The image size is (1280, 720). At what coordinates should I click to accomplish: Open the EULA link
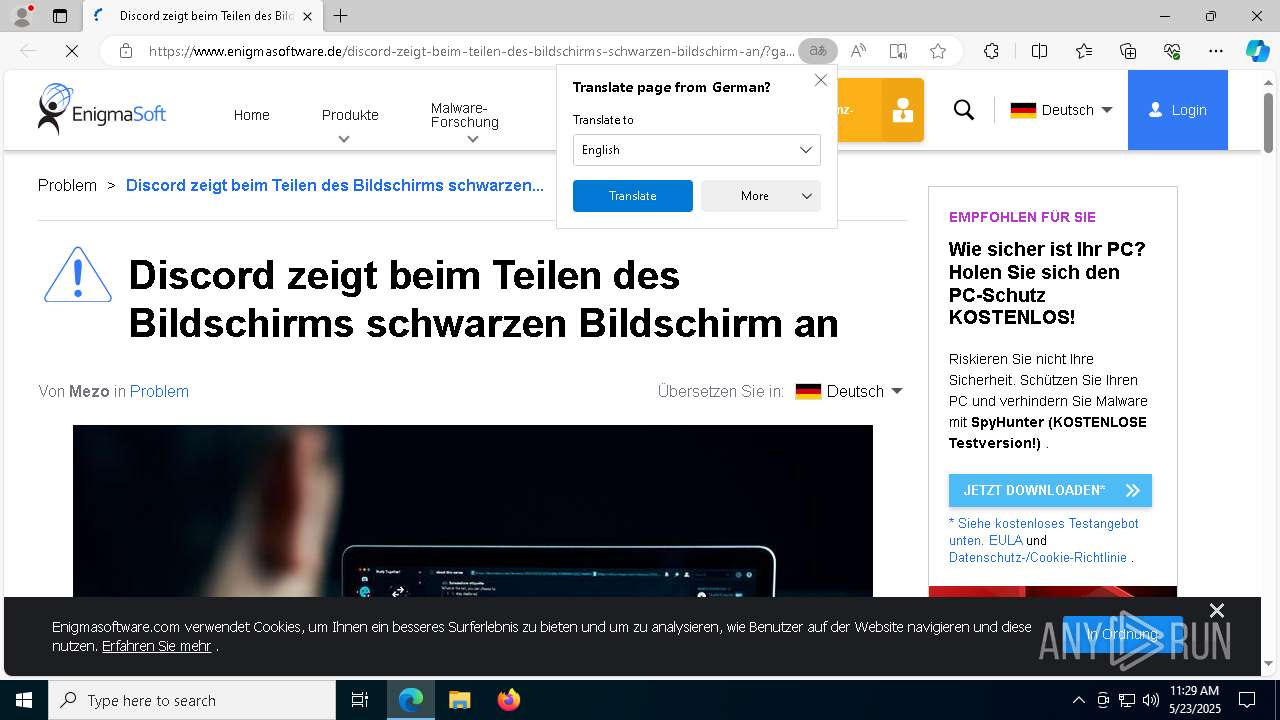[x=1005, y=540]
